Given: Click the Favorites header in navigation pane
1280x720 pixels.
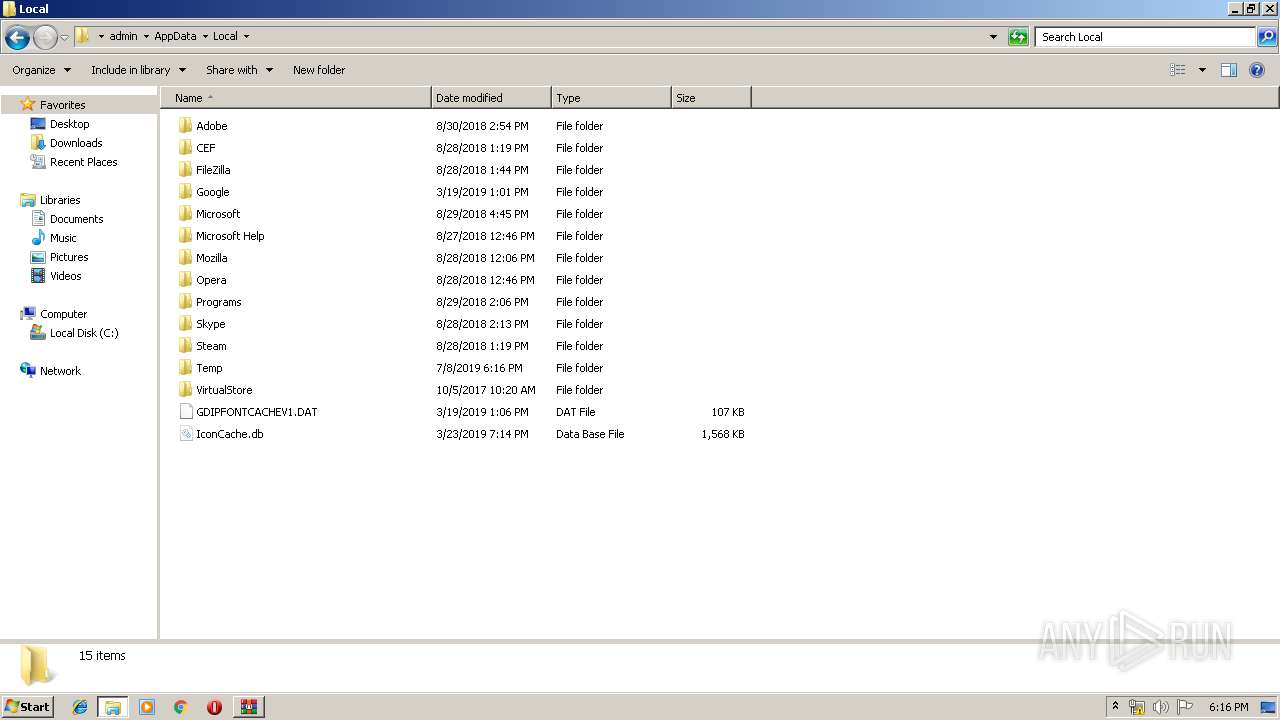Looking at the screenshot, I should (62, 105).
